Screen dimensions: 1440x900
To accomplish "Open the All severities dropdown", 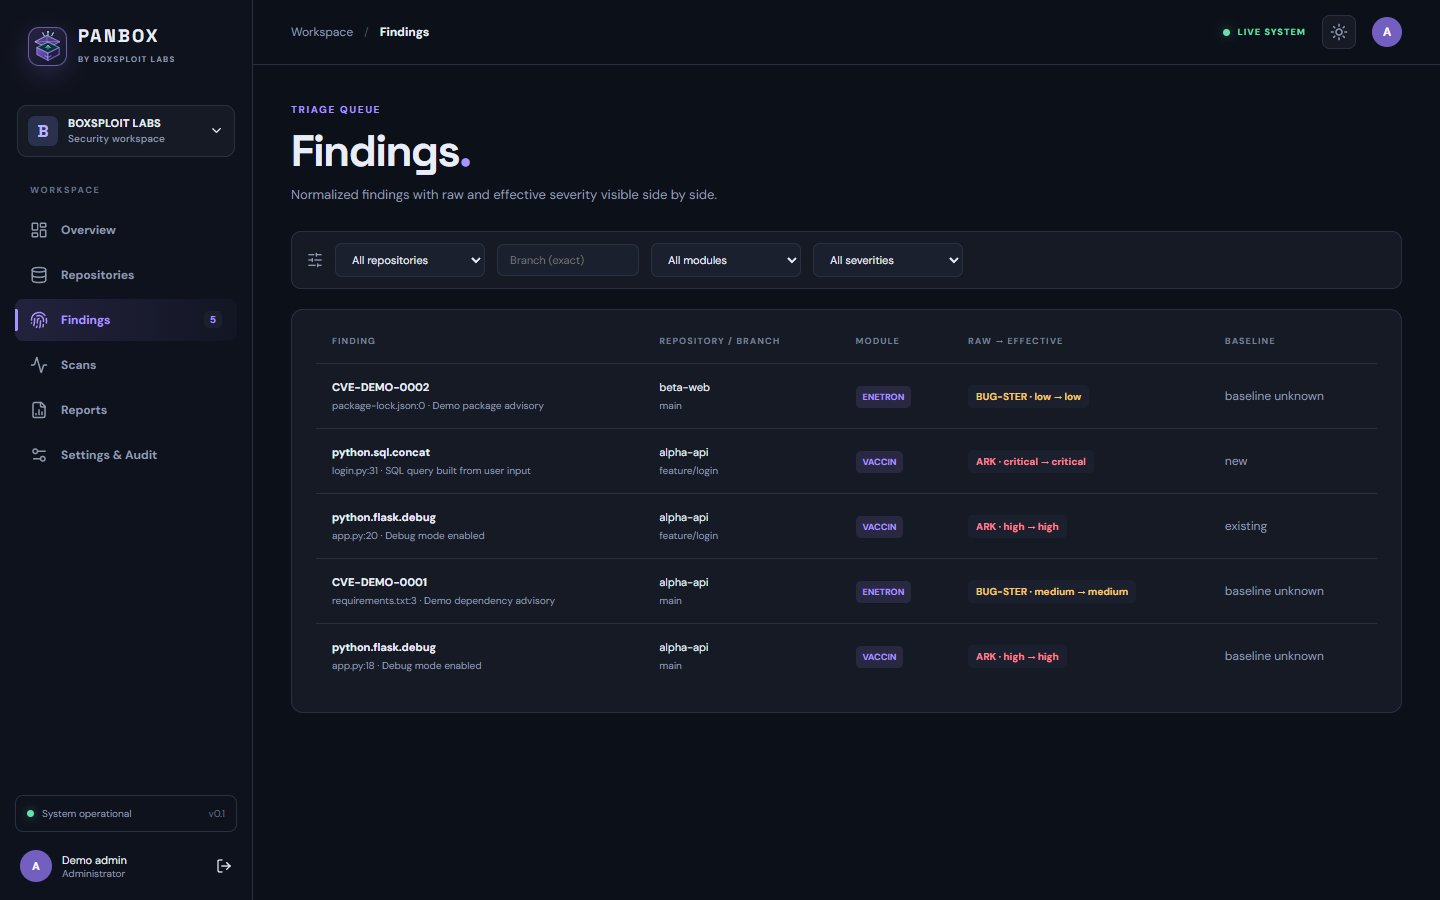I will pyautogui.click(x=888, y=260).
